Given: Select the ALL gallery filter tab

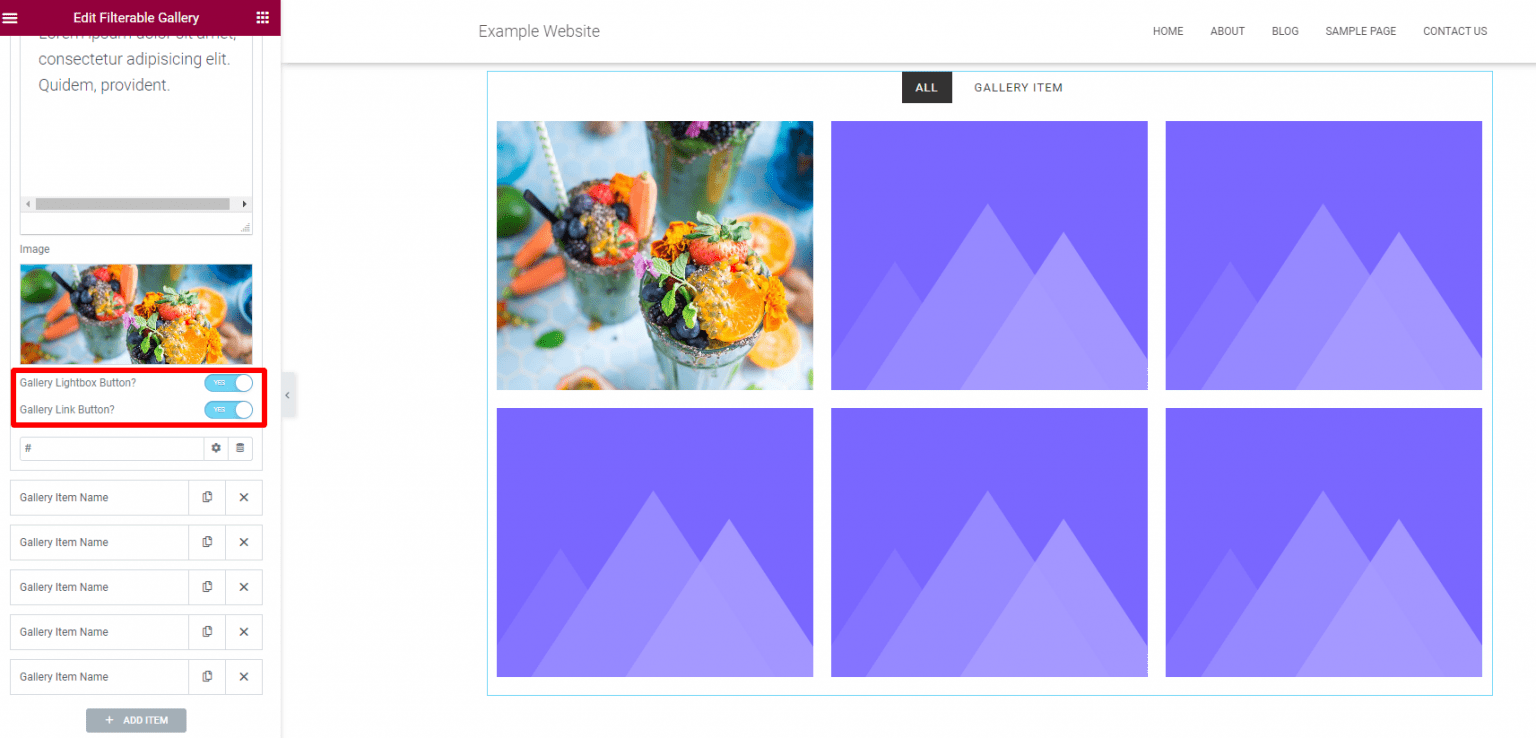Looking at the screenshot, I should coord(927,88).
